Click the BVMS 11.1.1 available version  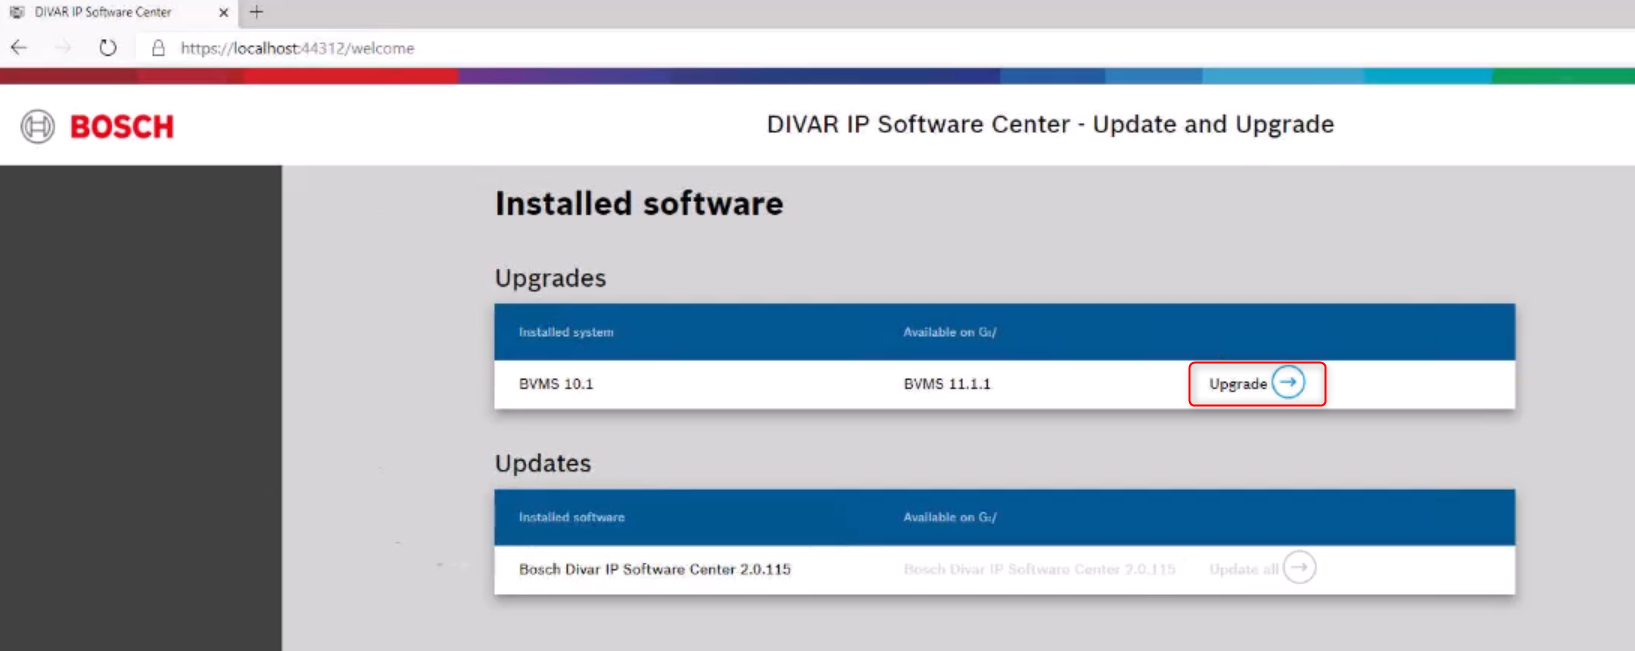click(x=947, y=384)
